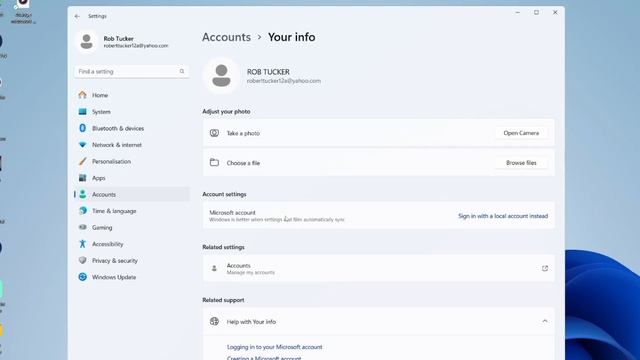
Task: Open the Home settings page
Action: (x=132, y=95)
